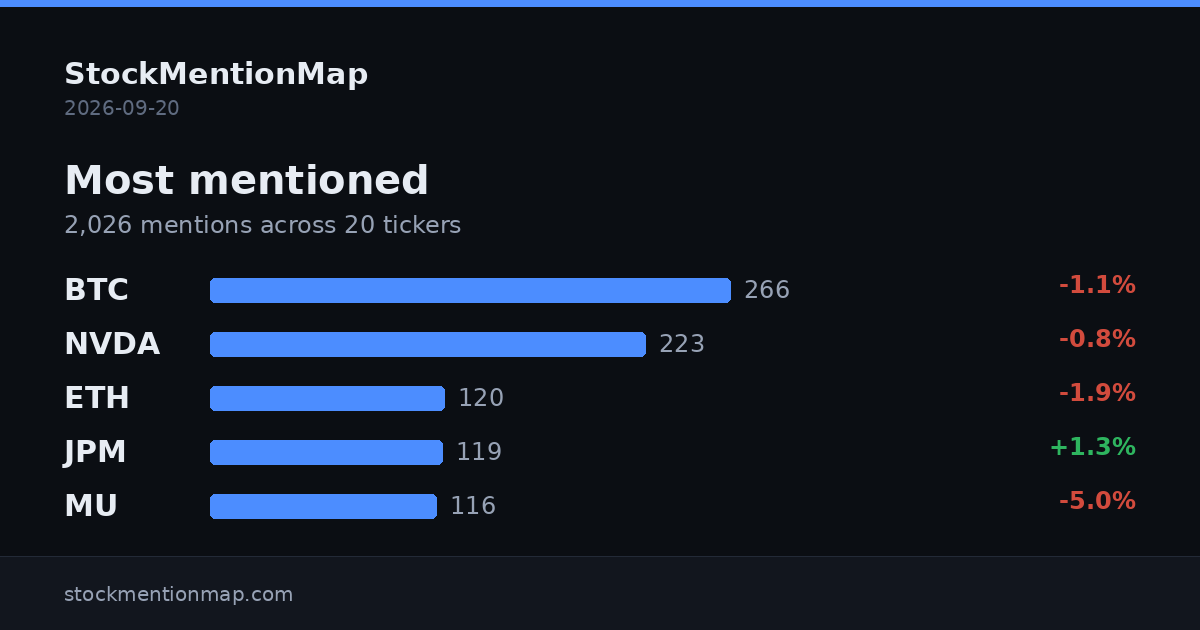Click the JPM mention bar
The height and width of the screenshot is (630, 1200).
[326, 452]
